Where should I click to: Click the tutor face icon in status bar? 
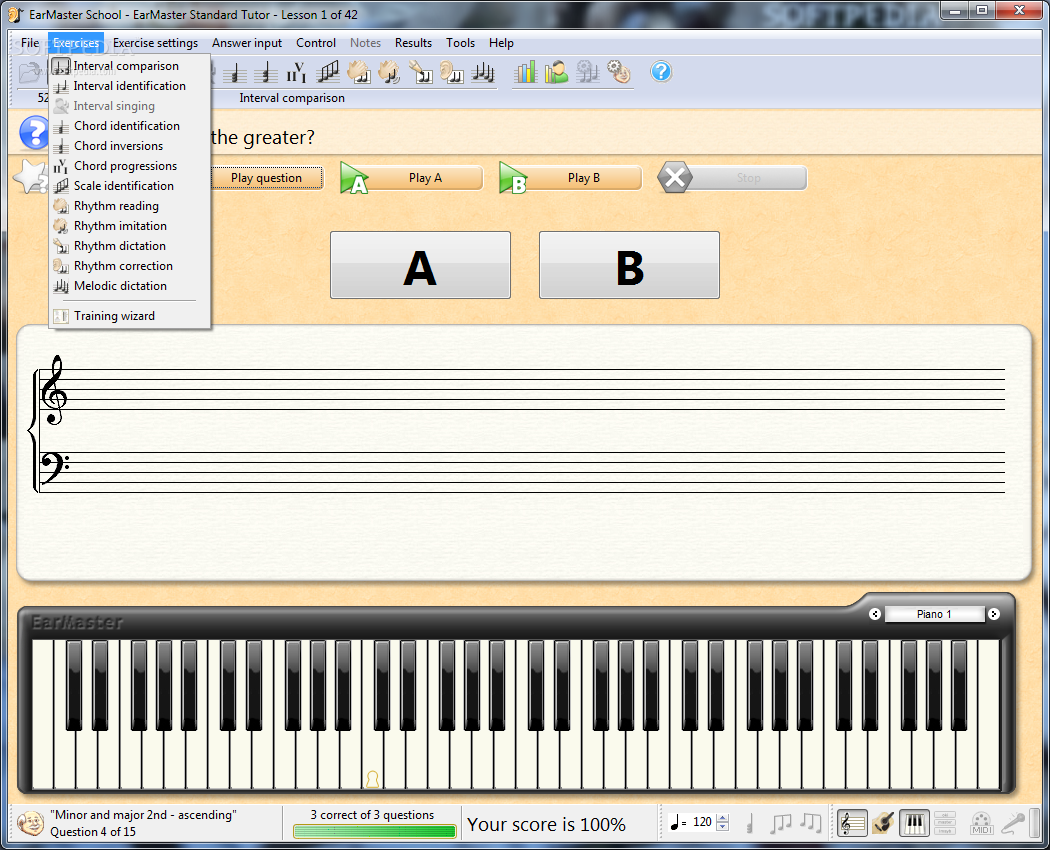click(30, 823)
